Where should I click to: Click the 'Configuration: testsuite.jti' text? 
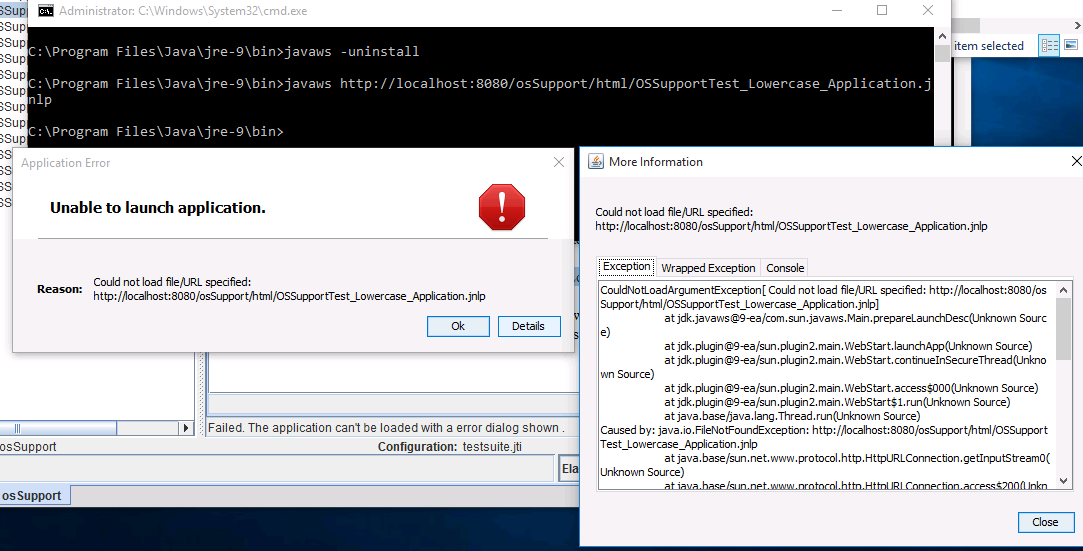450,447
